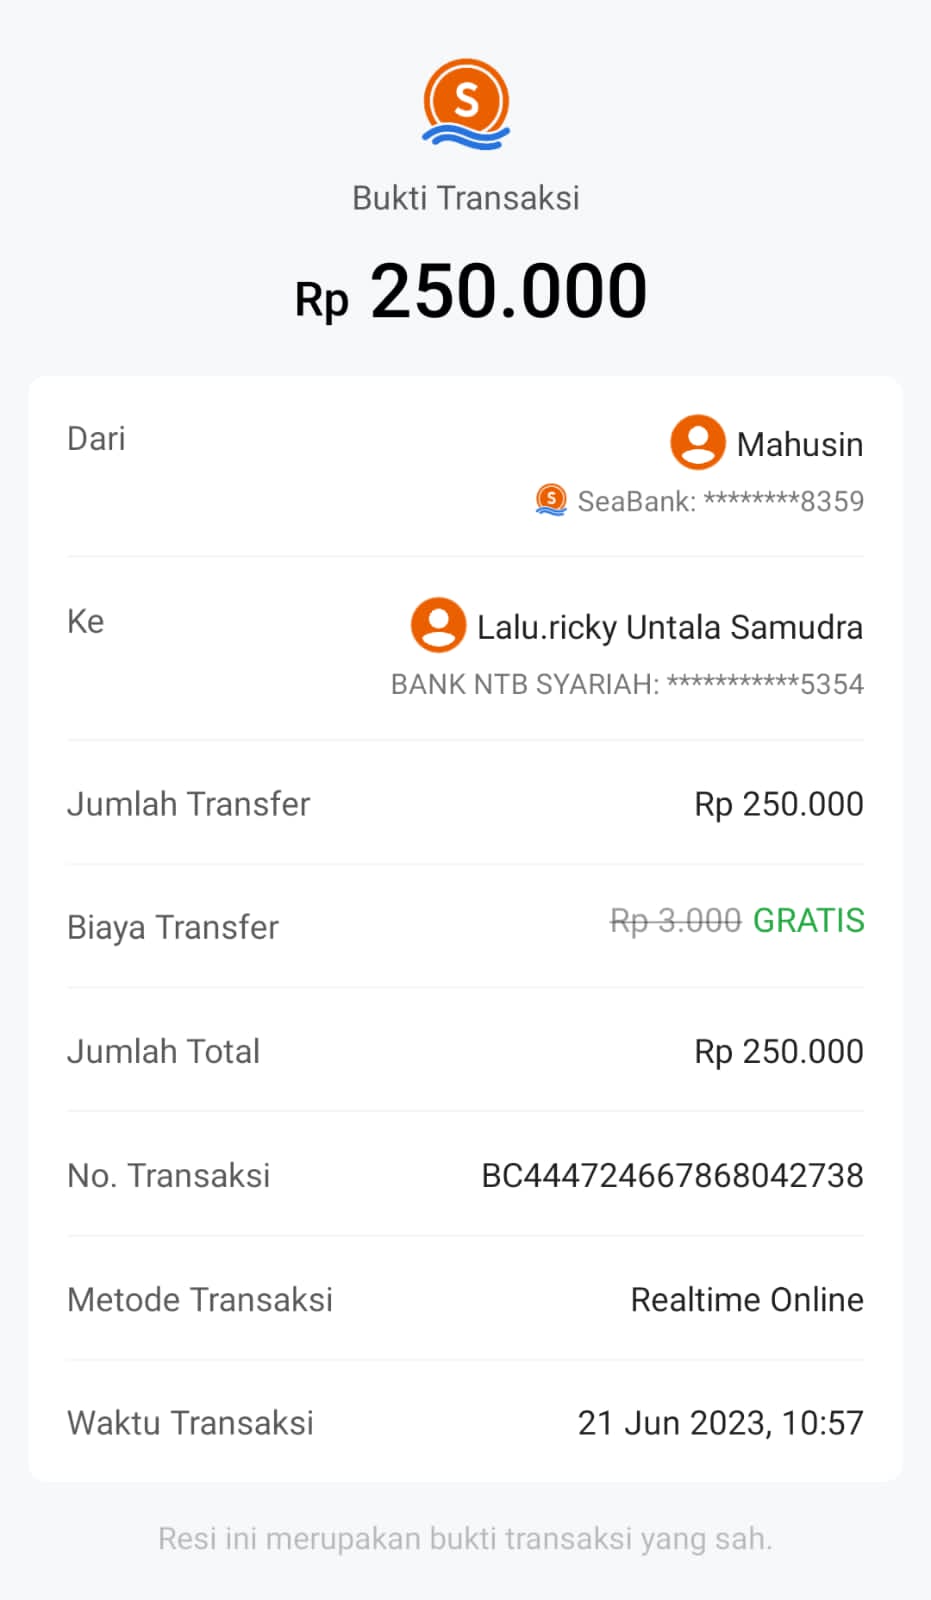Select transaction number BC444724667868042738
Screen dimensions: 931x1600
(x=672, y=1175)
